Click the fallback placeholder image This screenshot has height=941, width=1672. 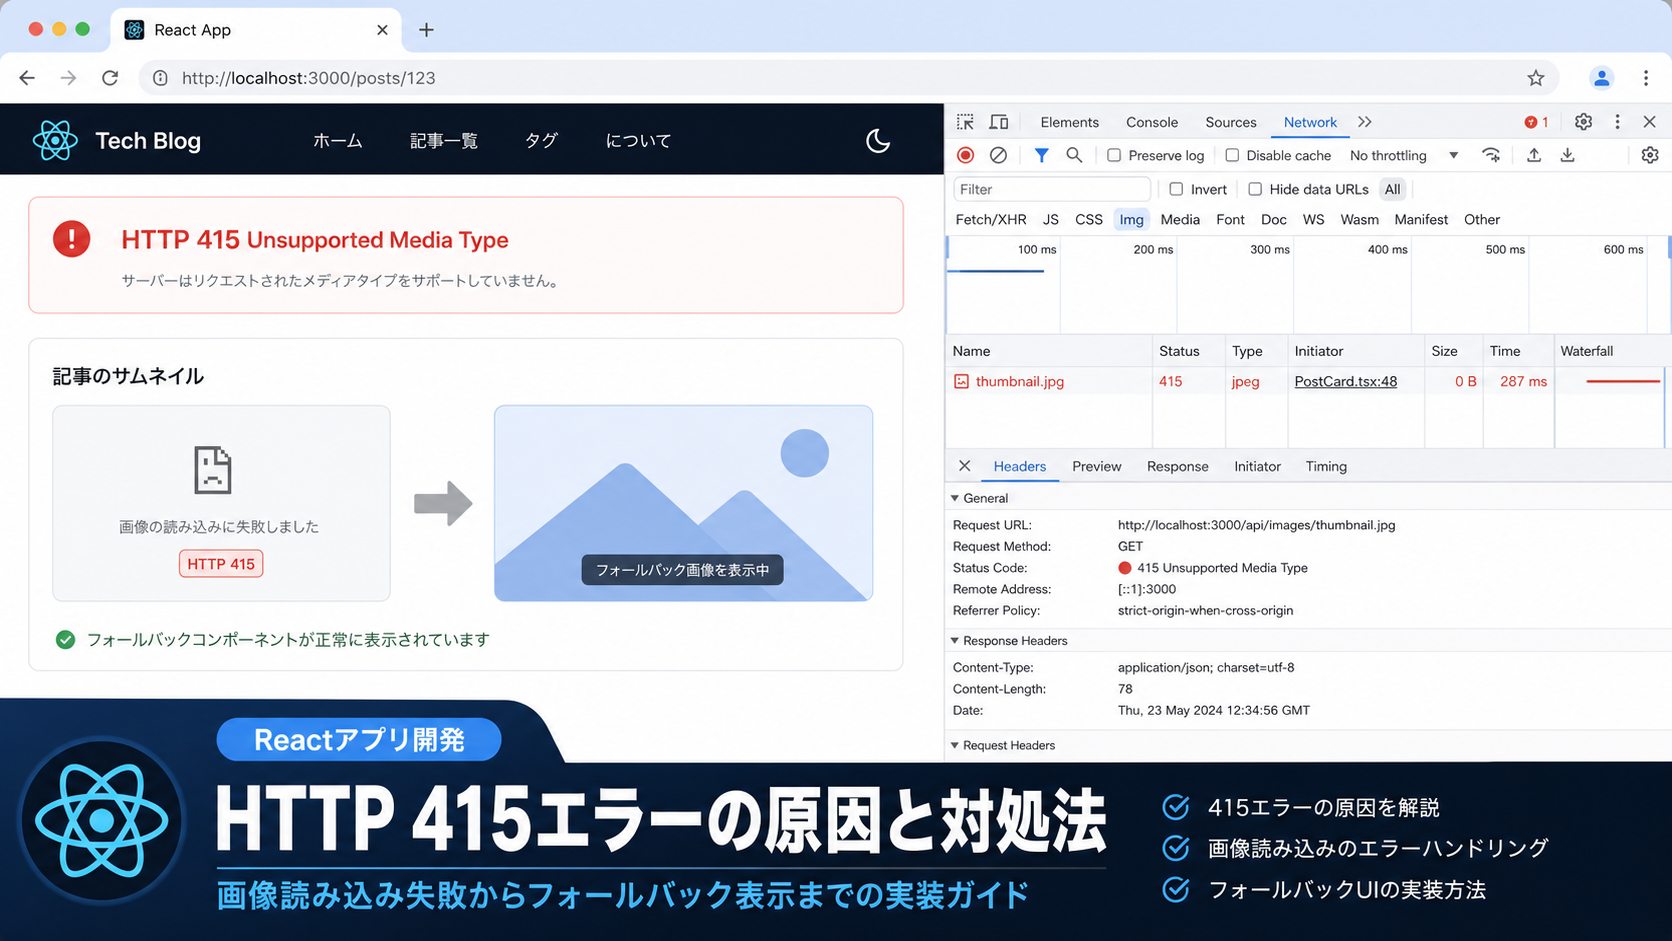(683, 503)
